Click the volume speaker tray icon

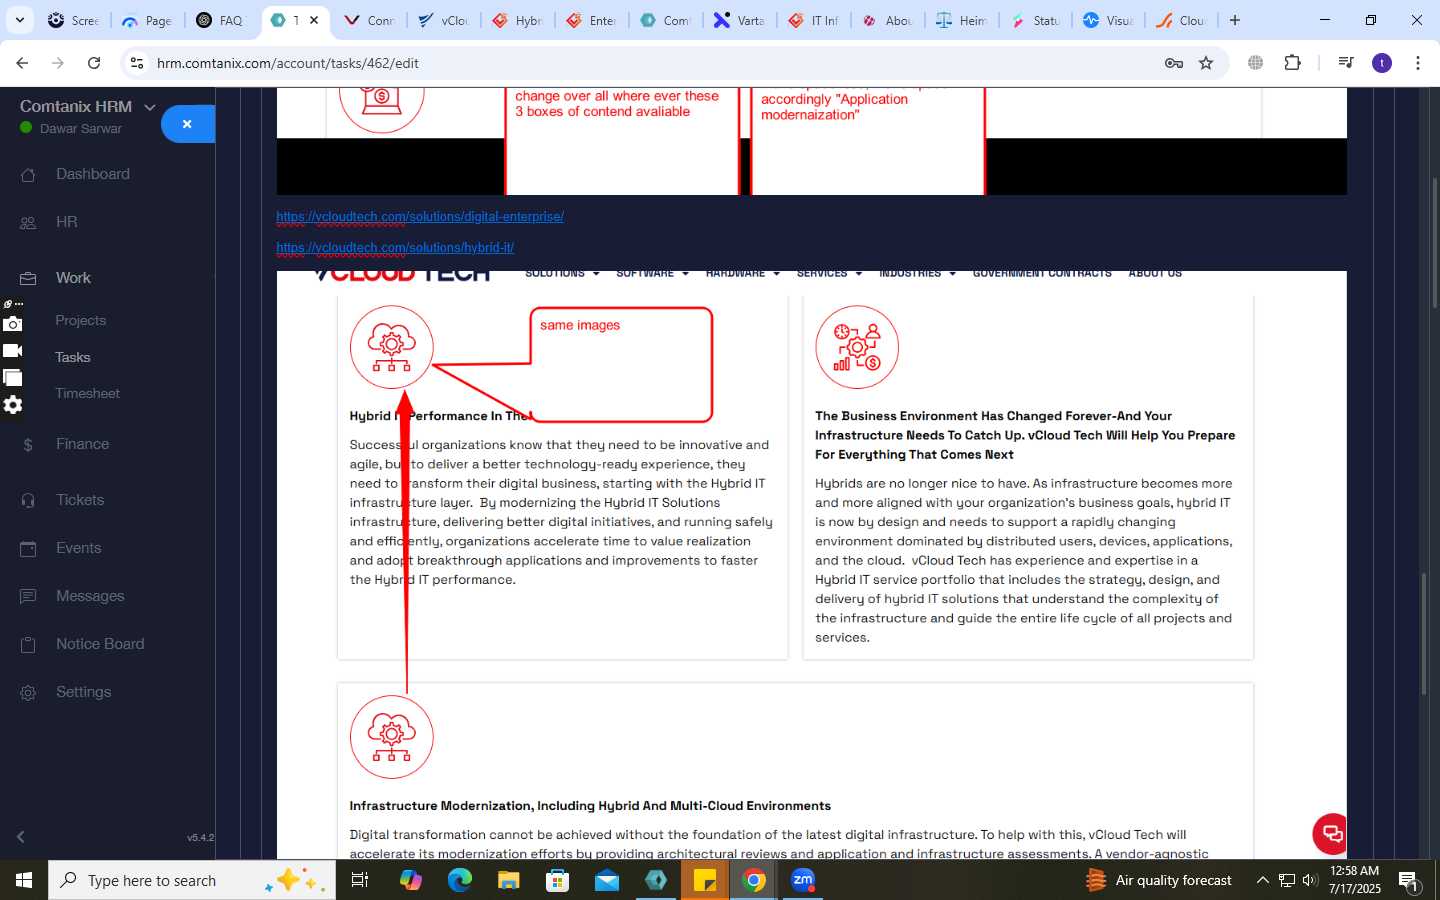(x=1310, y=880)
